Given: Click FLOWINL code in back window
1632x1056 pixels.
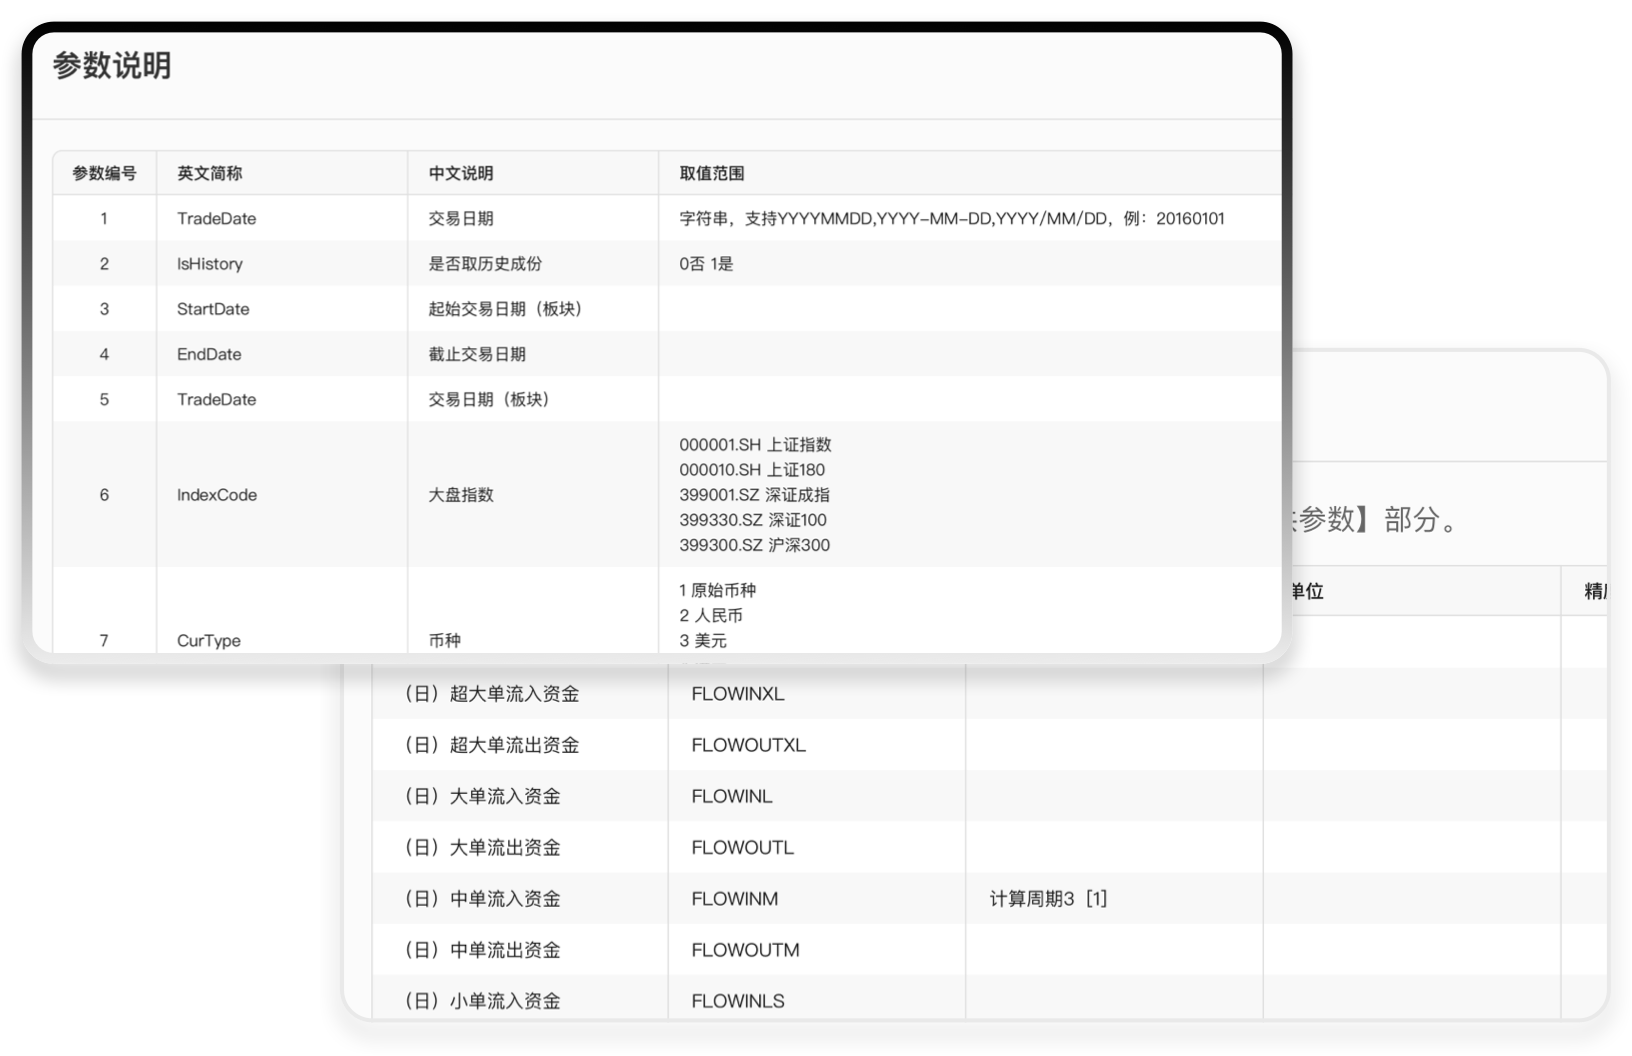Looking at the screenshot, I should (732, 797).
